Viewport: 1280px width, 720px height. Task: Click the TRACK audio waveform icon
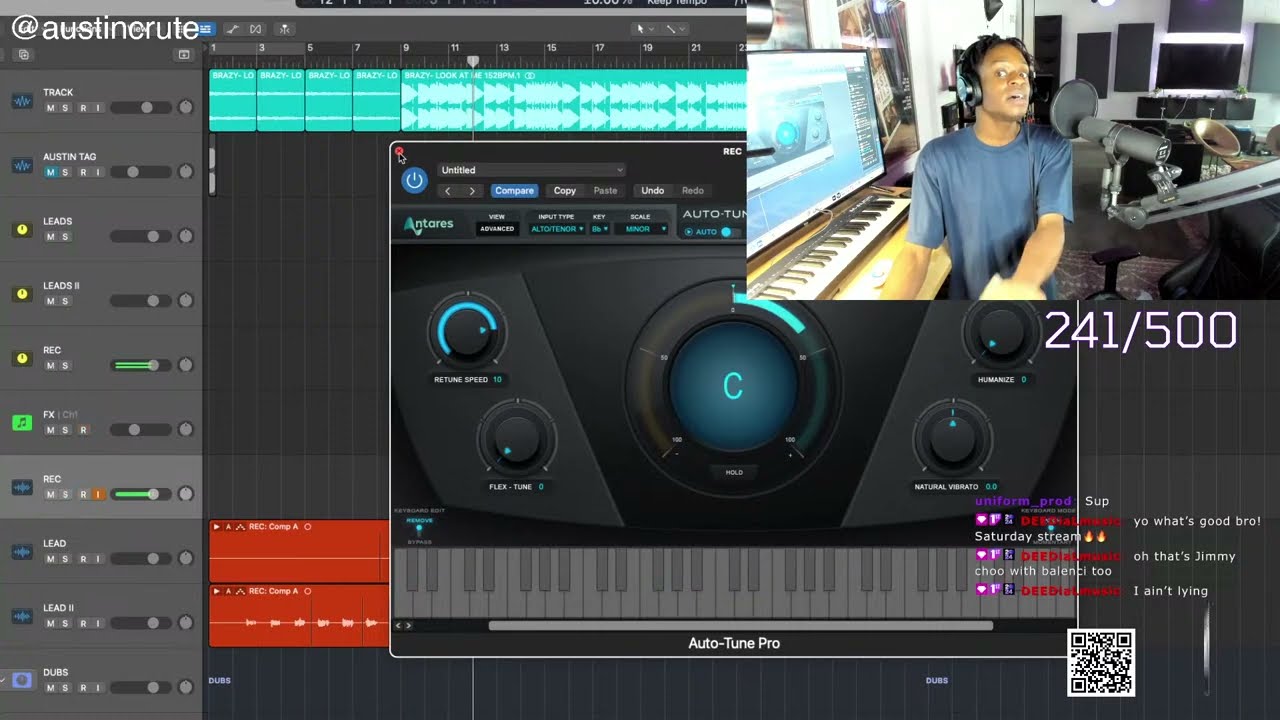22,101
